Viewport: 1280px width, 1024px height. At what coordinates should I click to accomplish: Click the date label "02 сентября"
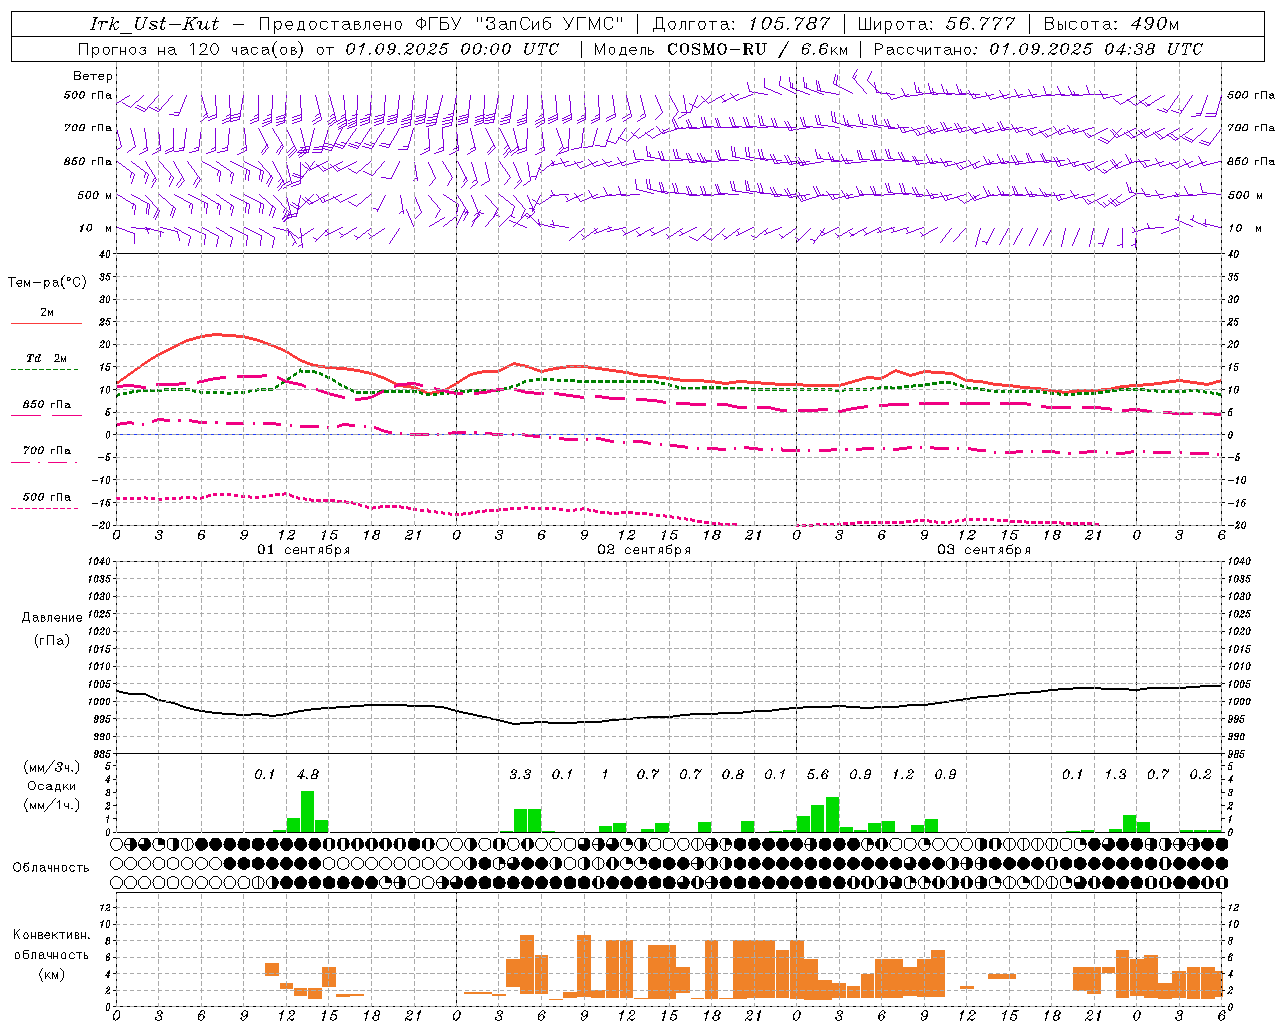click(x=644, y=550)
